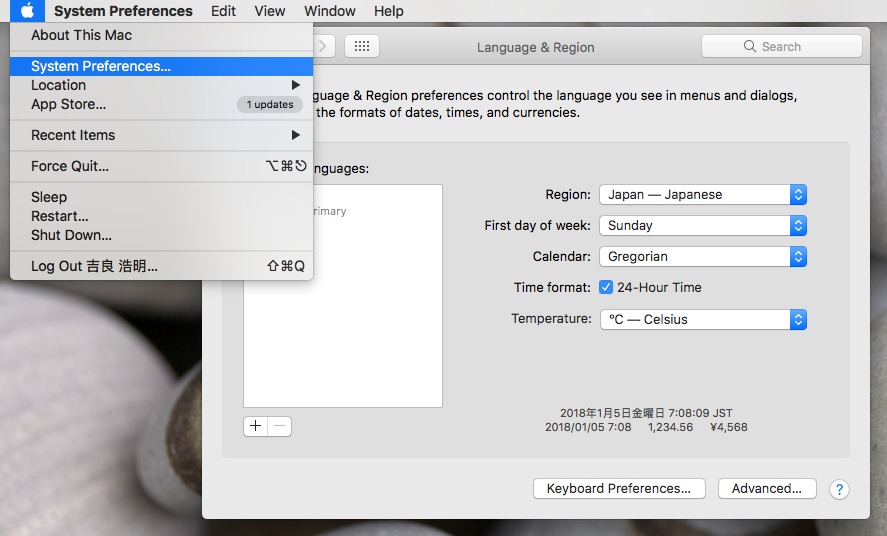Image resolution: width=887 pixels, height=536 pixels.
Task: Click the Language & Region window title
Action: pyautogui.click(x=536, y=47)
